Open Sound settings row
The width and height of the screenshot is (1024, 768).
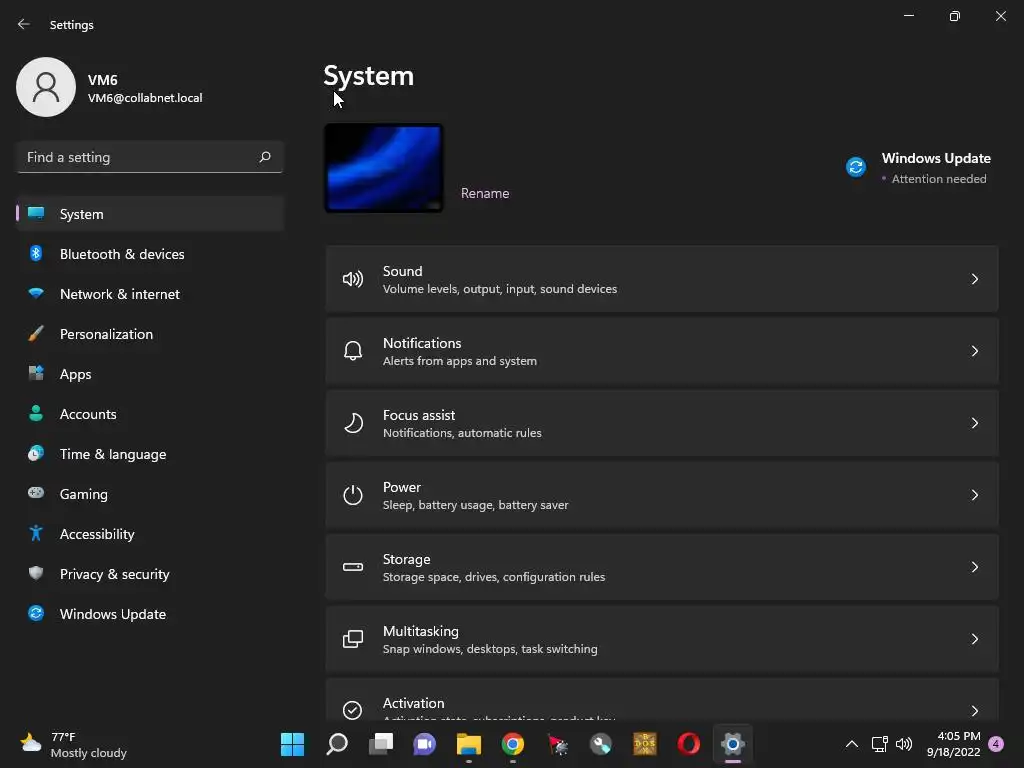tap(662, 279)
